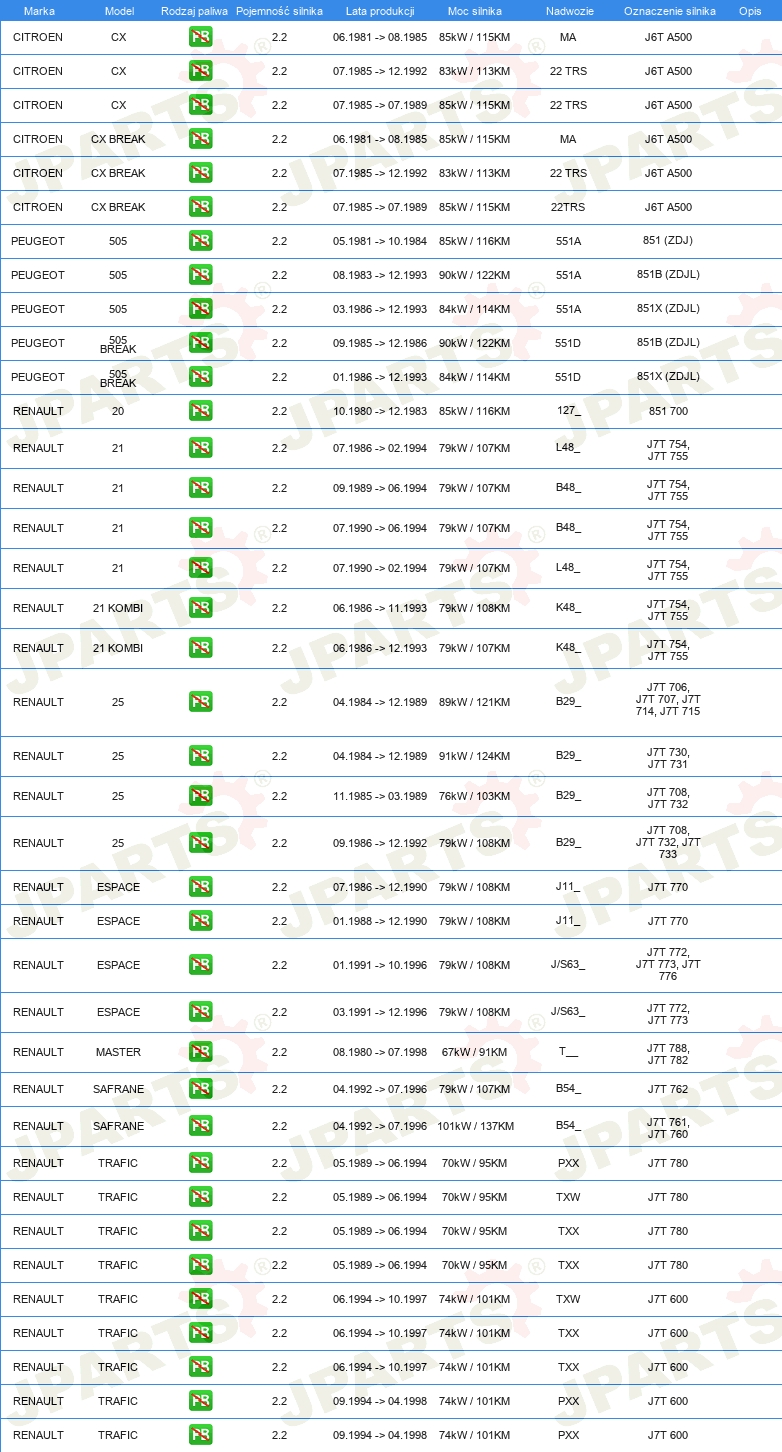Click fuel icon in PEUGEOT 851 (ZDJ) row
This screenshot has height=1452, width=782.
pyautogui.click(x=200, y=241)
